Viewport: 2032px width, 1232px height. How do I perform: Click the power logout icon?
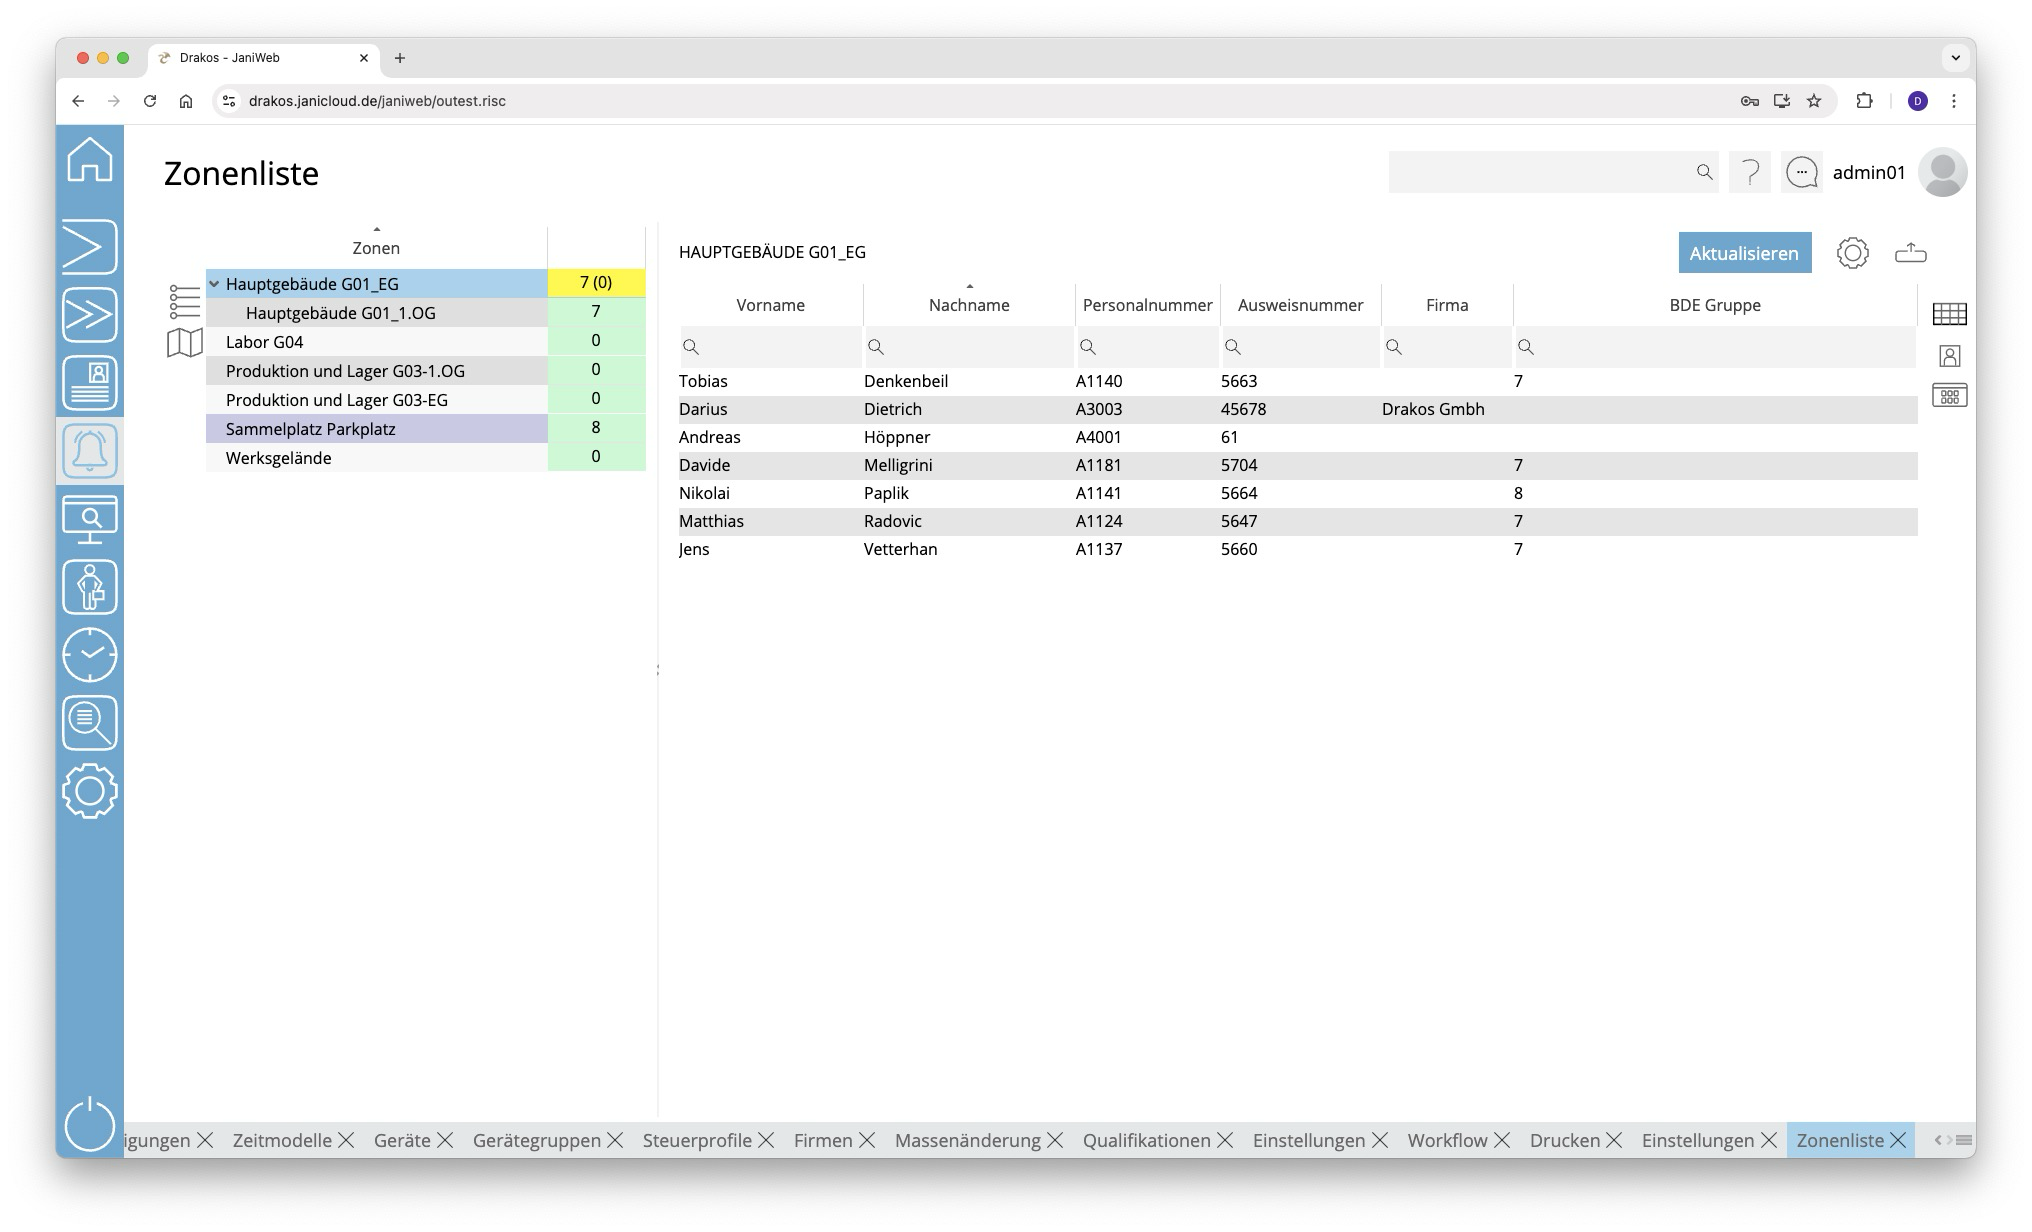click(90, 1124)
